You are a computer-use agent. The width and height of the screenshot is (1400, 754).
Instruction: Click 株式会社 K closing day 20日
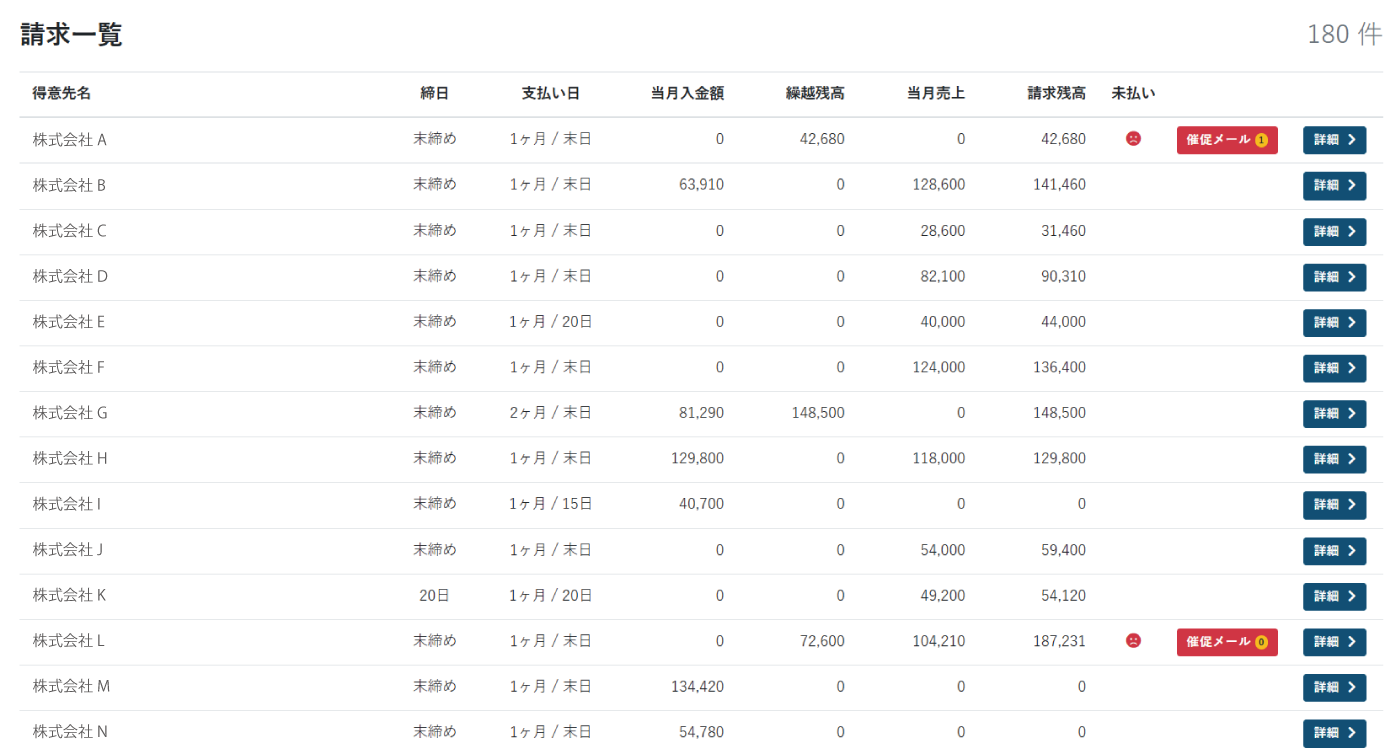coord(435,596)
